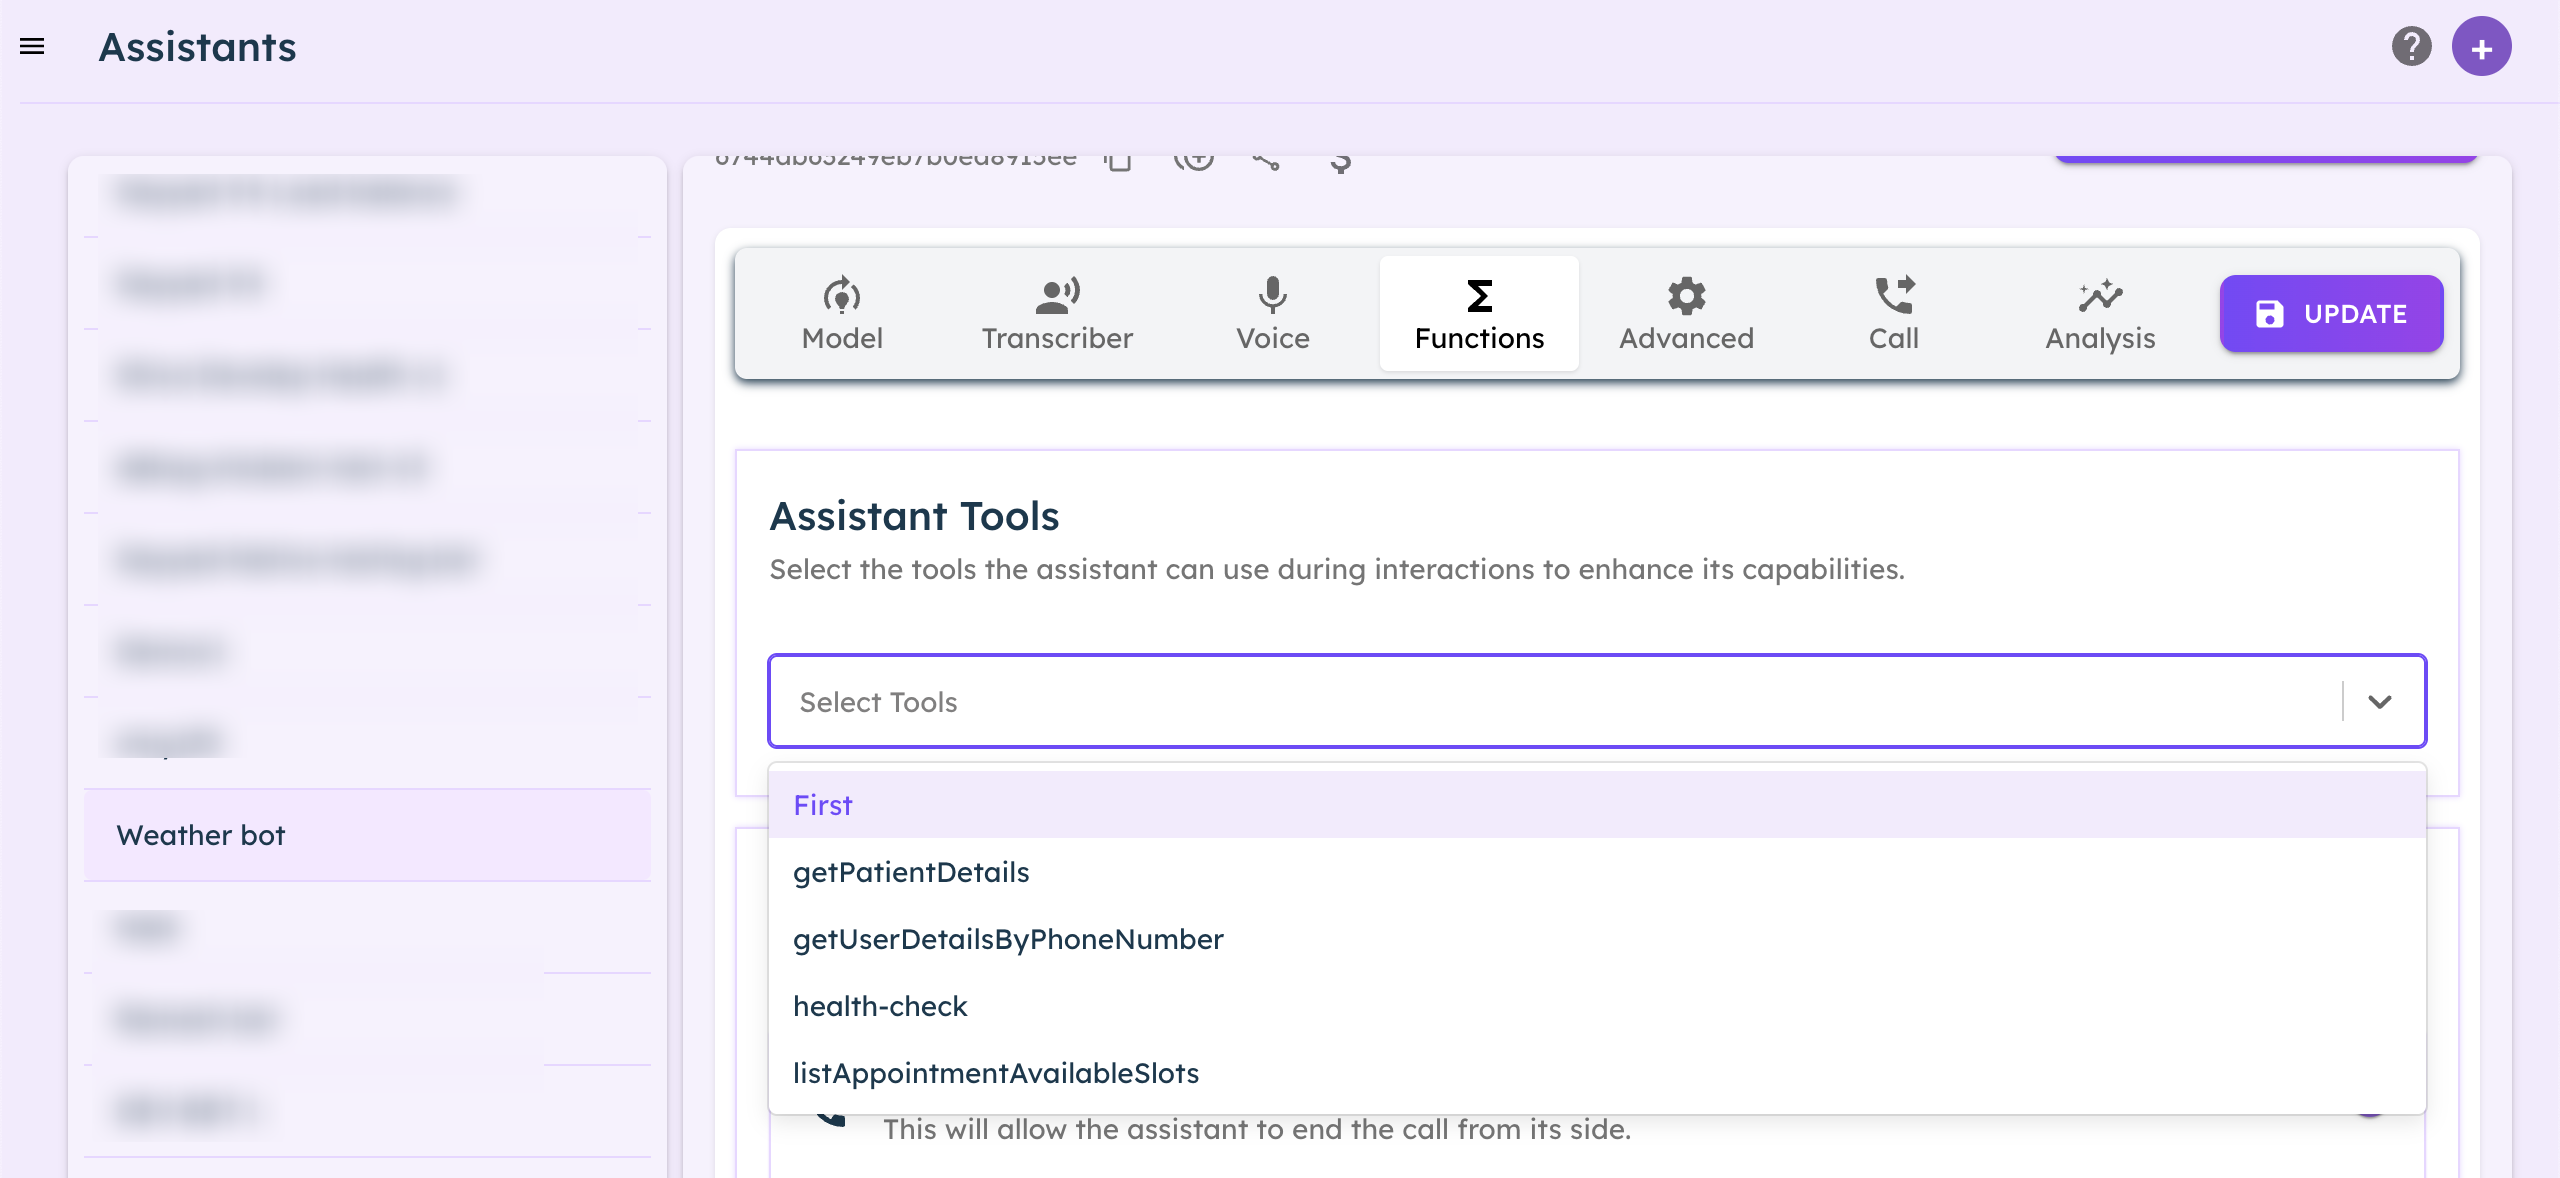Pick the health-check tool option
The width and height of the screenshot is (2560, 1178).
[x=880, y=1006]
